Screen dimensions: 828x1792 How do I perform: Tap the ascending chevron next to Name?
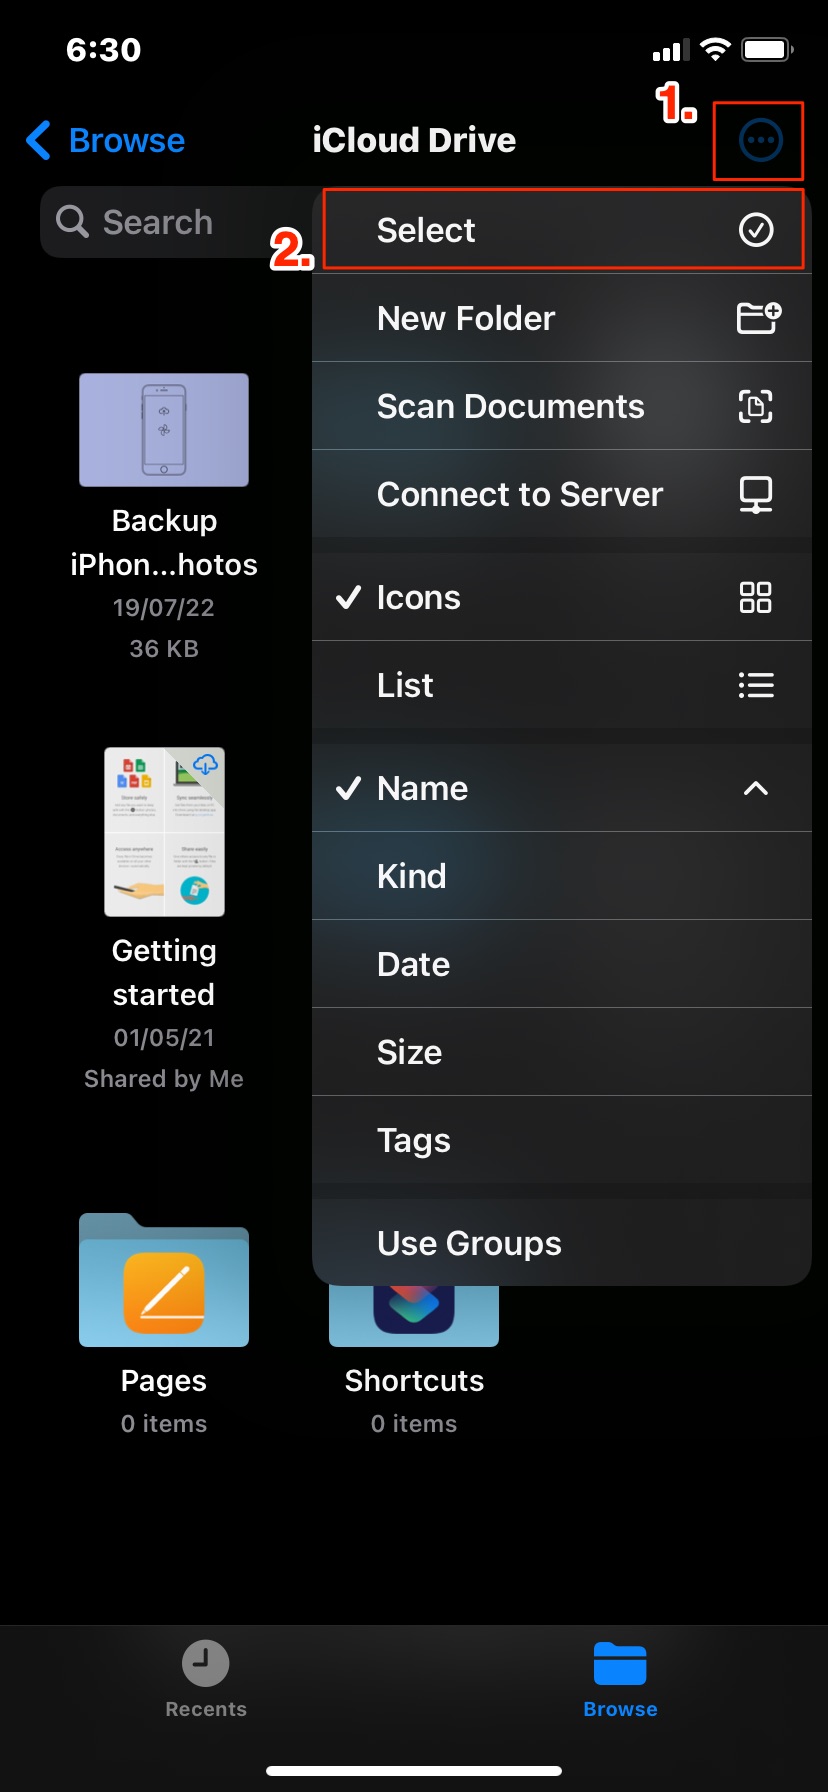tap(756, 788)
